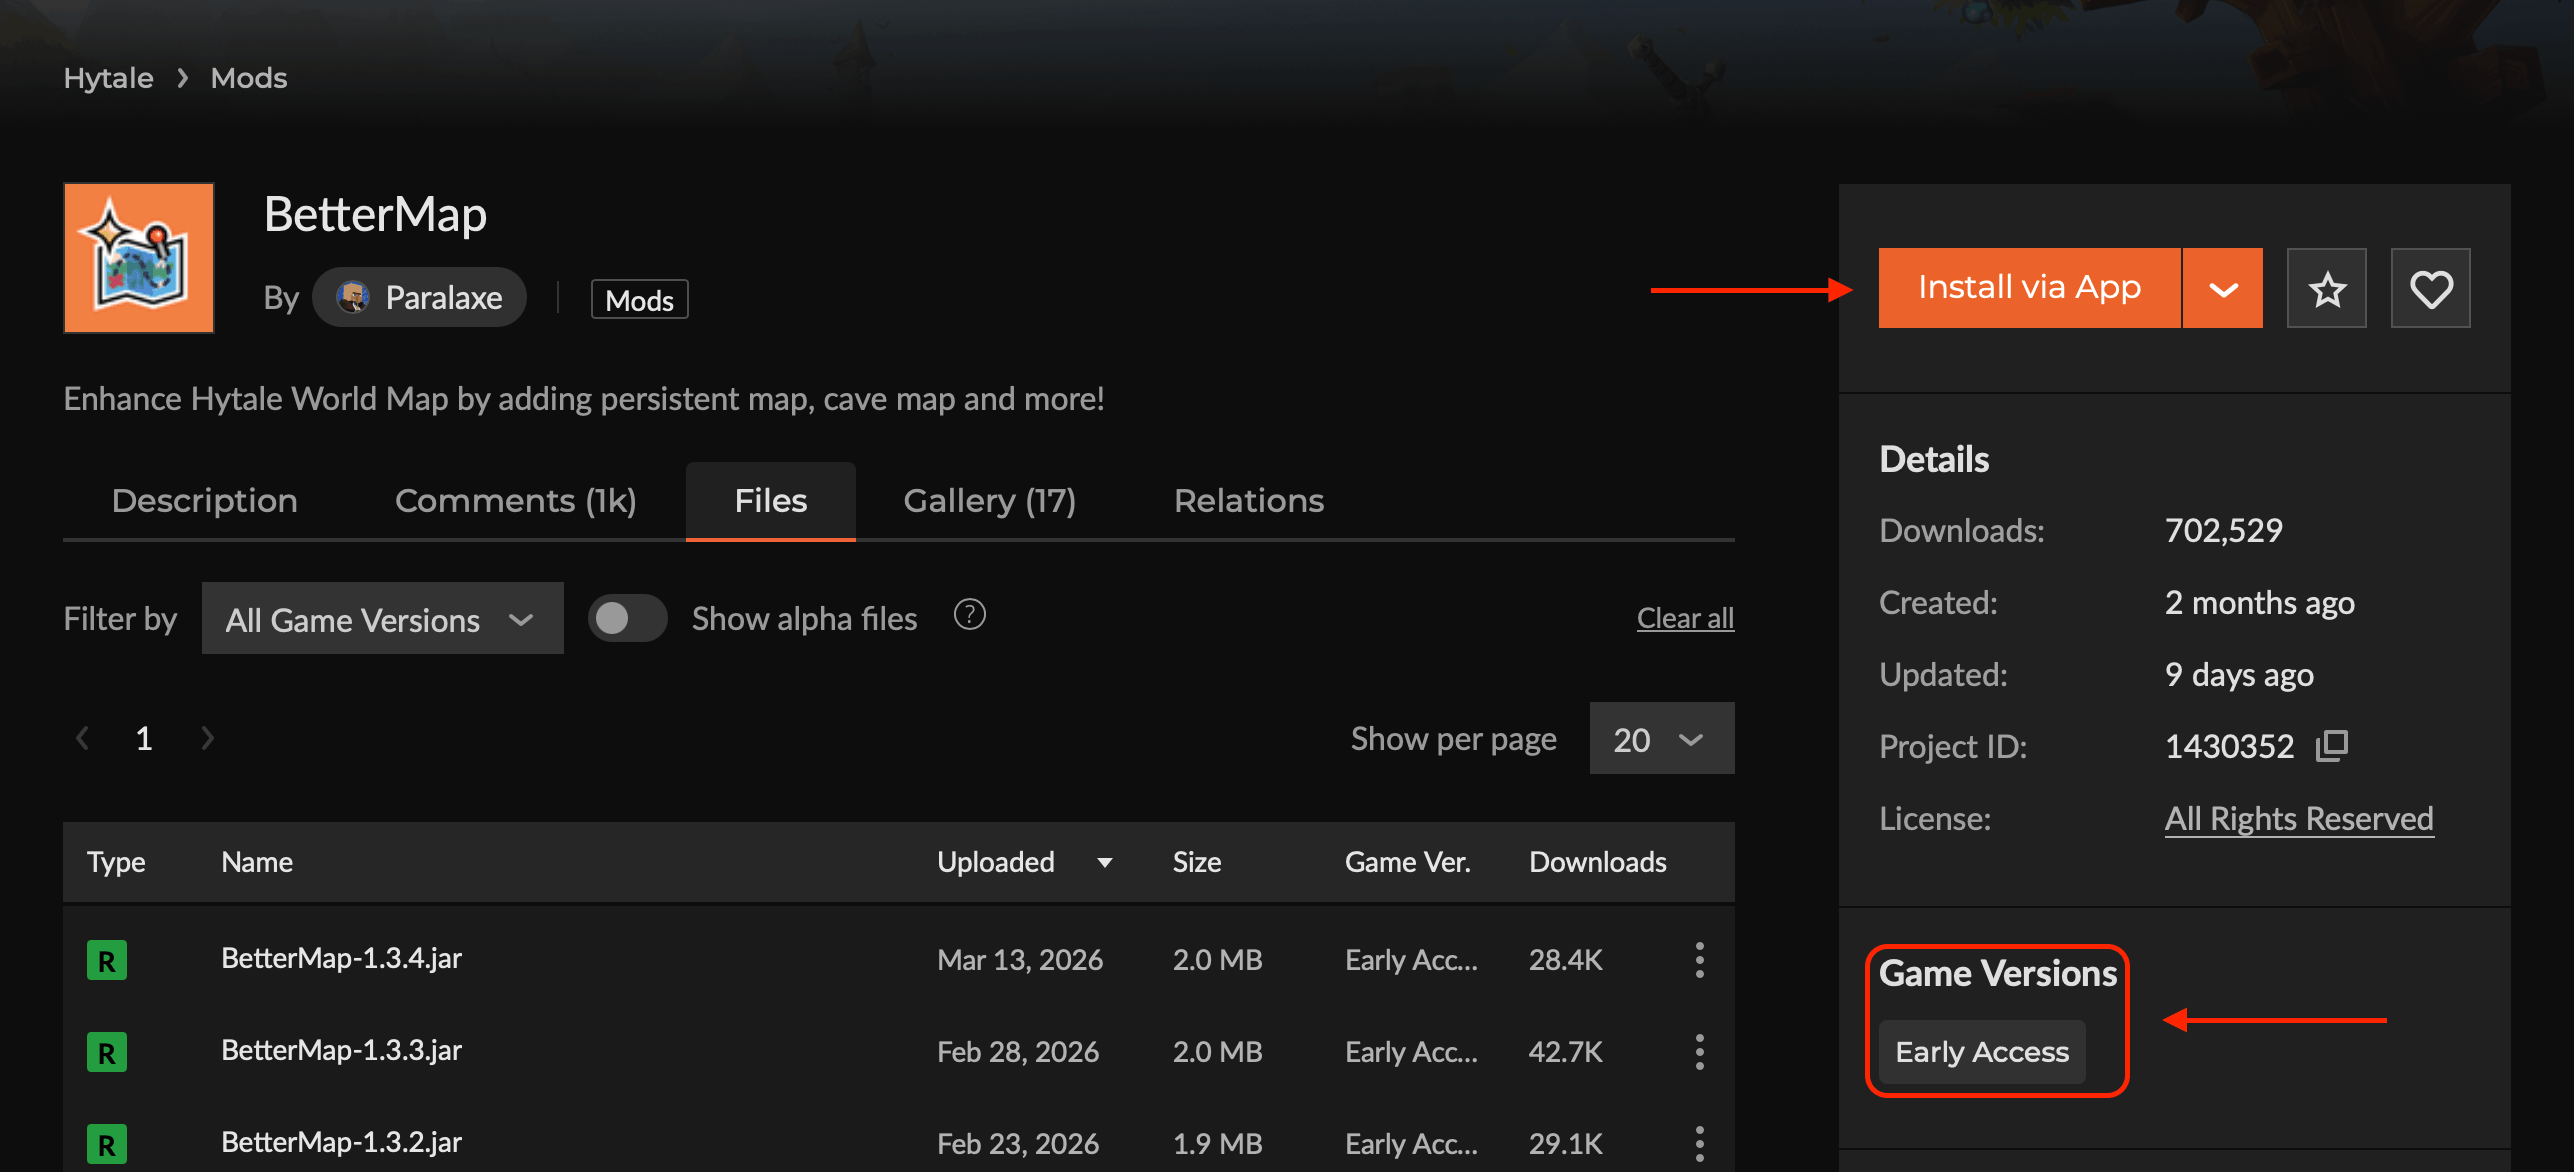This screenshot has height=1172, width=2574.
Task: Open the three-dot menu for BetterMap-1.3.3.jar
Action: click(x=1699, y=1052)
